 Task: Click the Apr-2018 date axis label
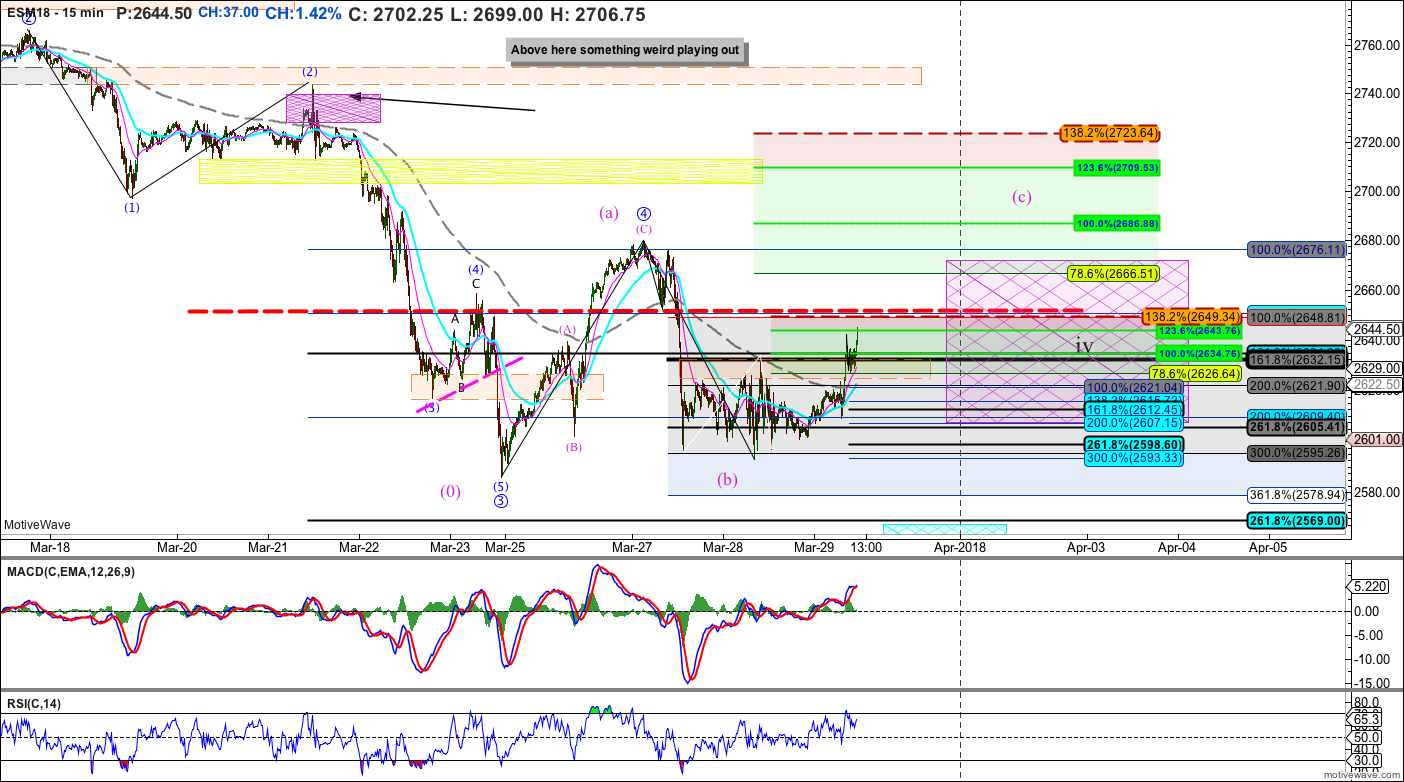(961, 548)
